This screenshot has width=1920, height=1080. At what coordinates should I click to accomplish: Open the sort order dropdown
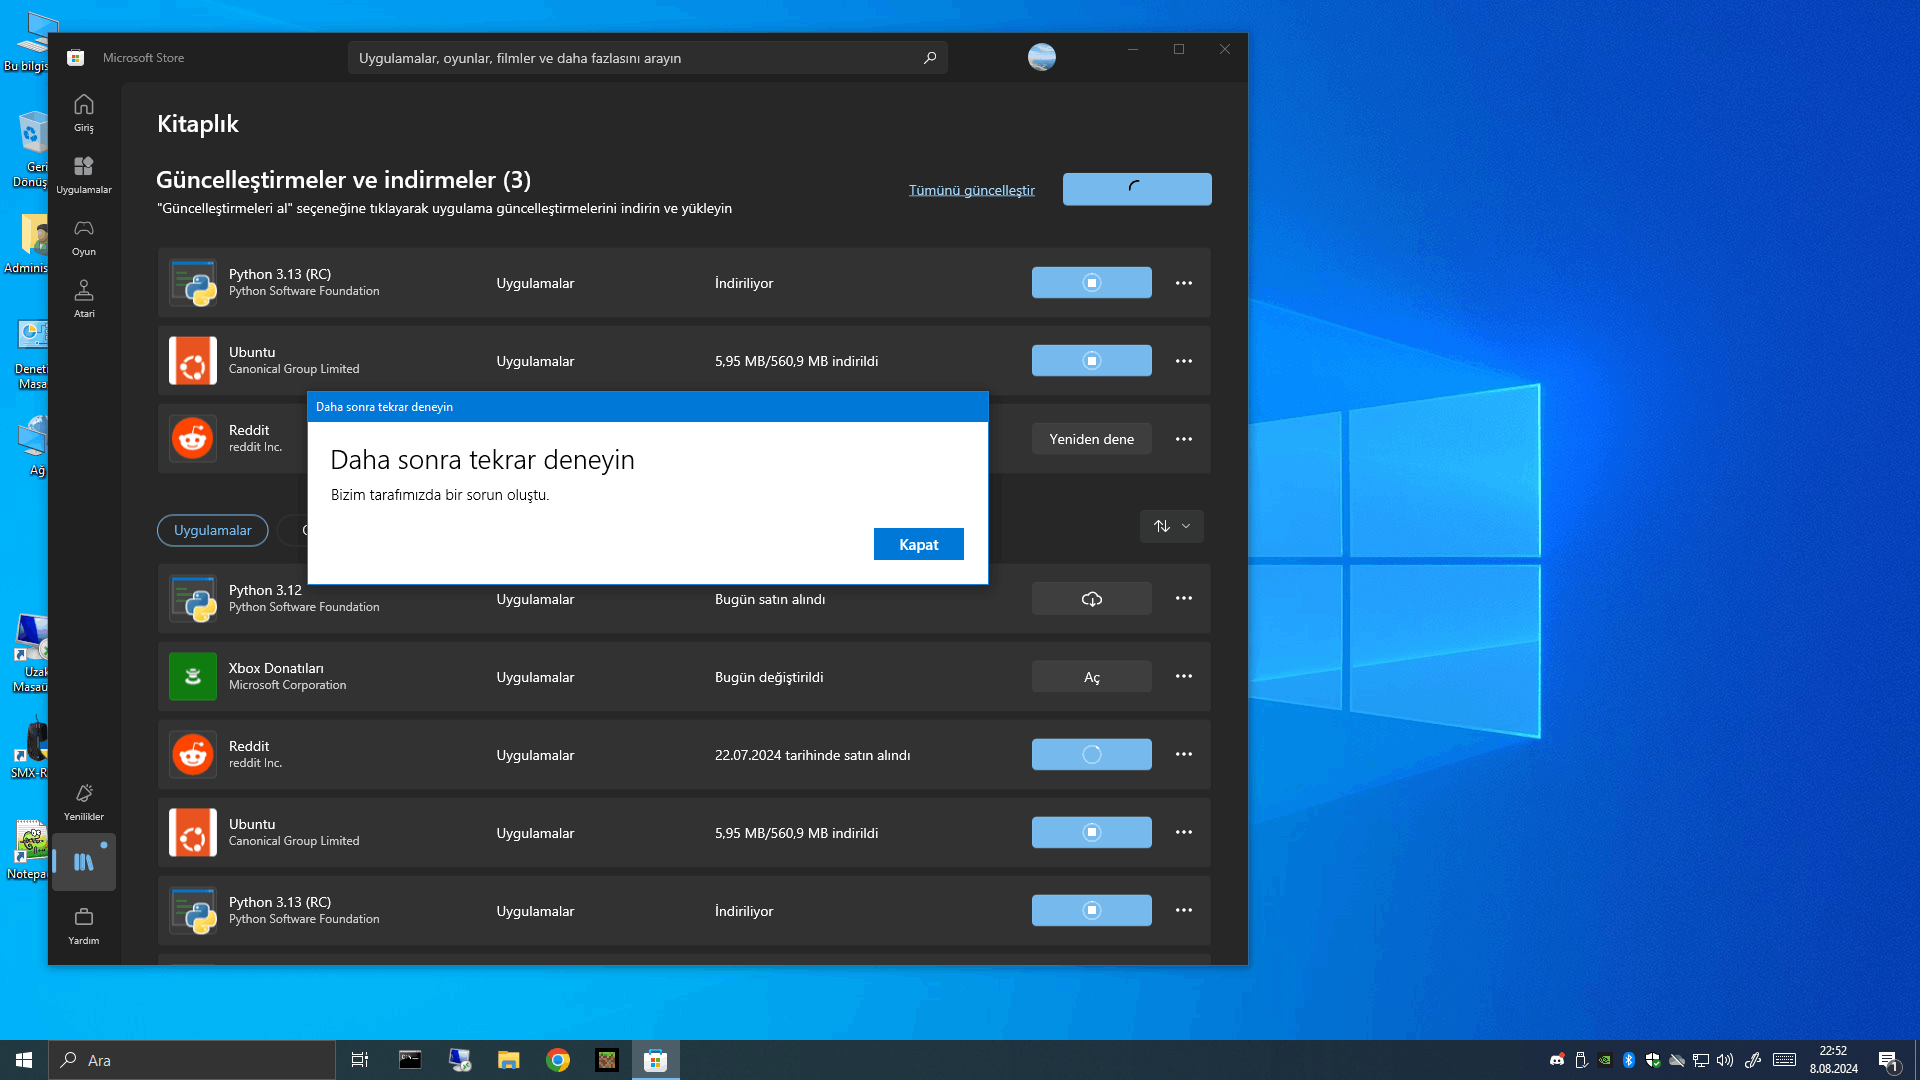[x=1171, y=526]
